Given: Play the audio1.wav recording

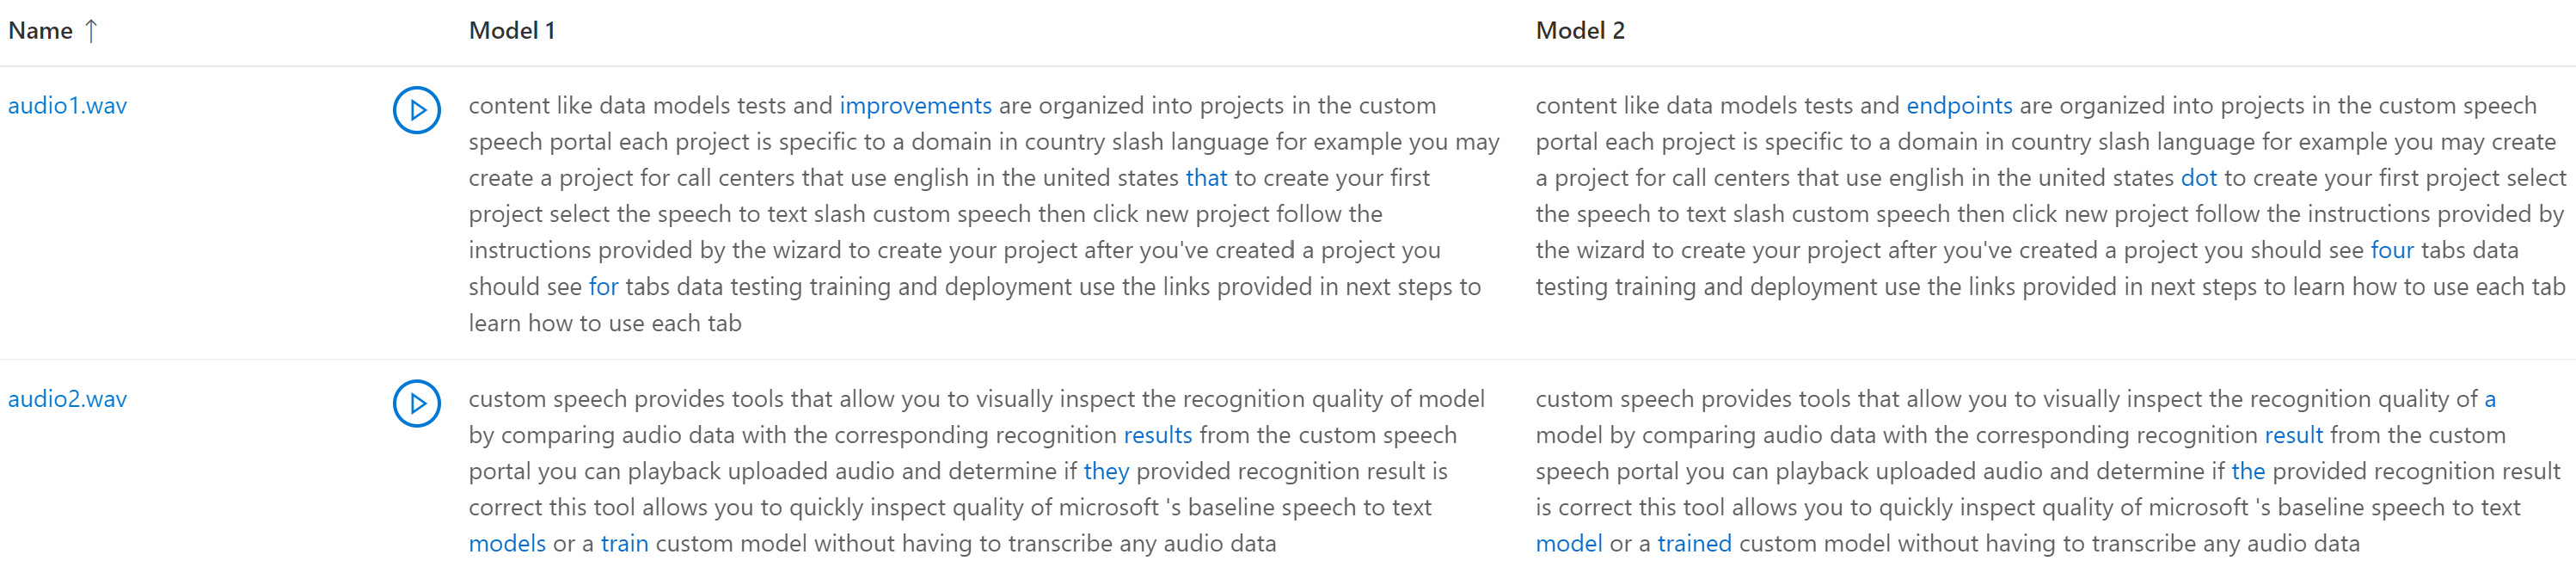Looking at the screenshot, I should point(416,110).
